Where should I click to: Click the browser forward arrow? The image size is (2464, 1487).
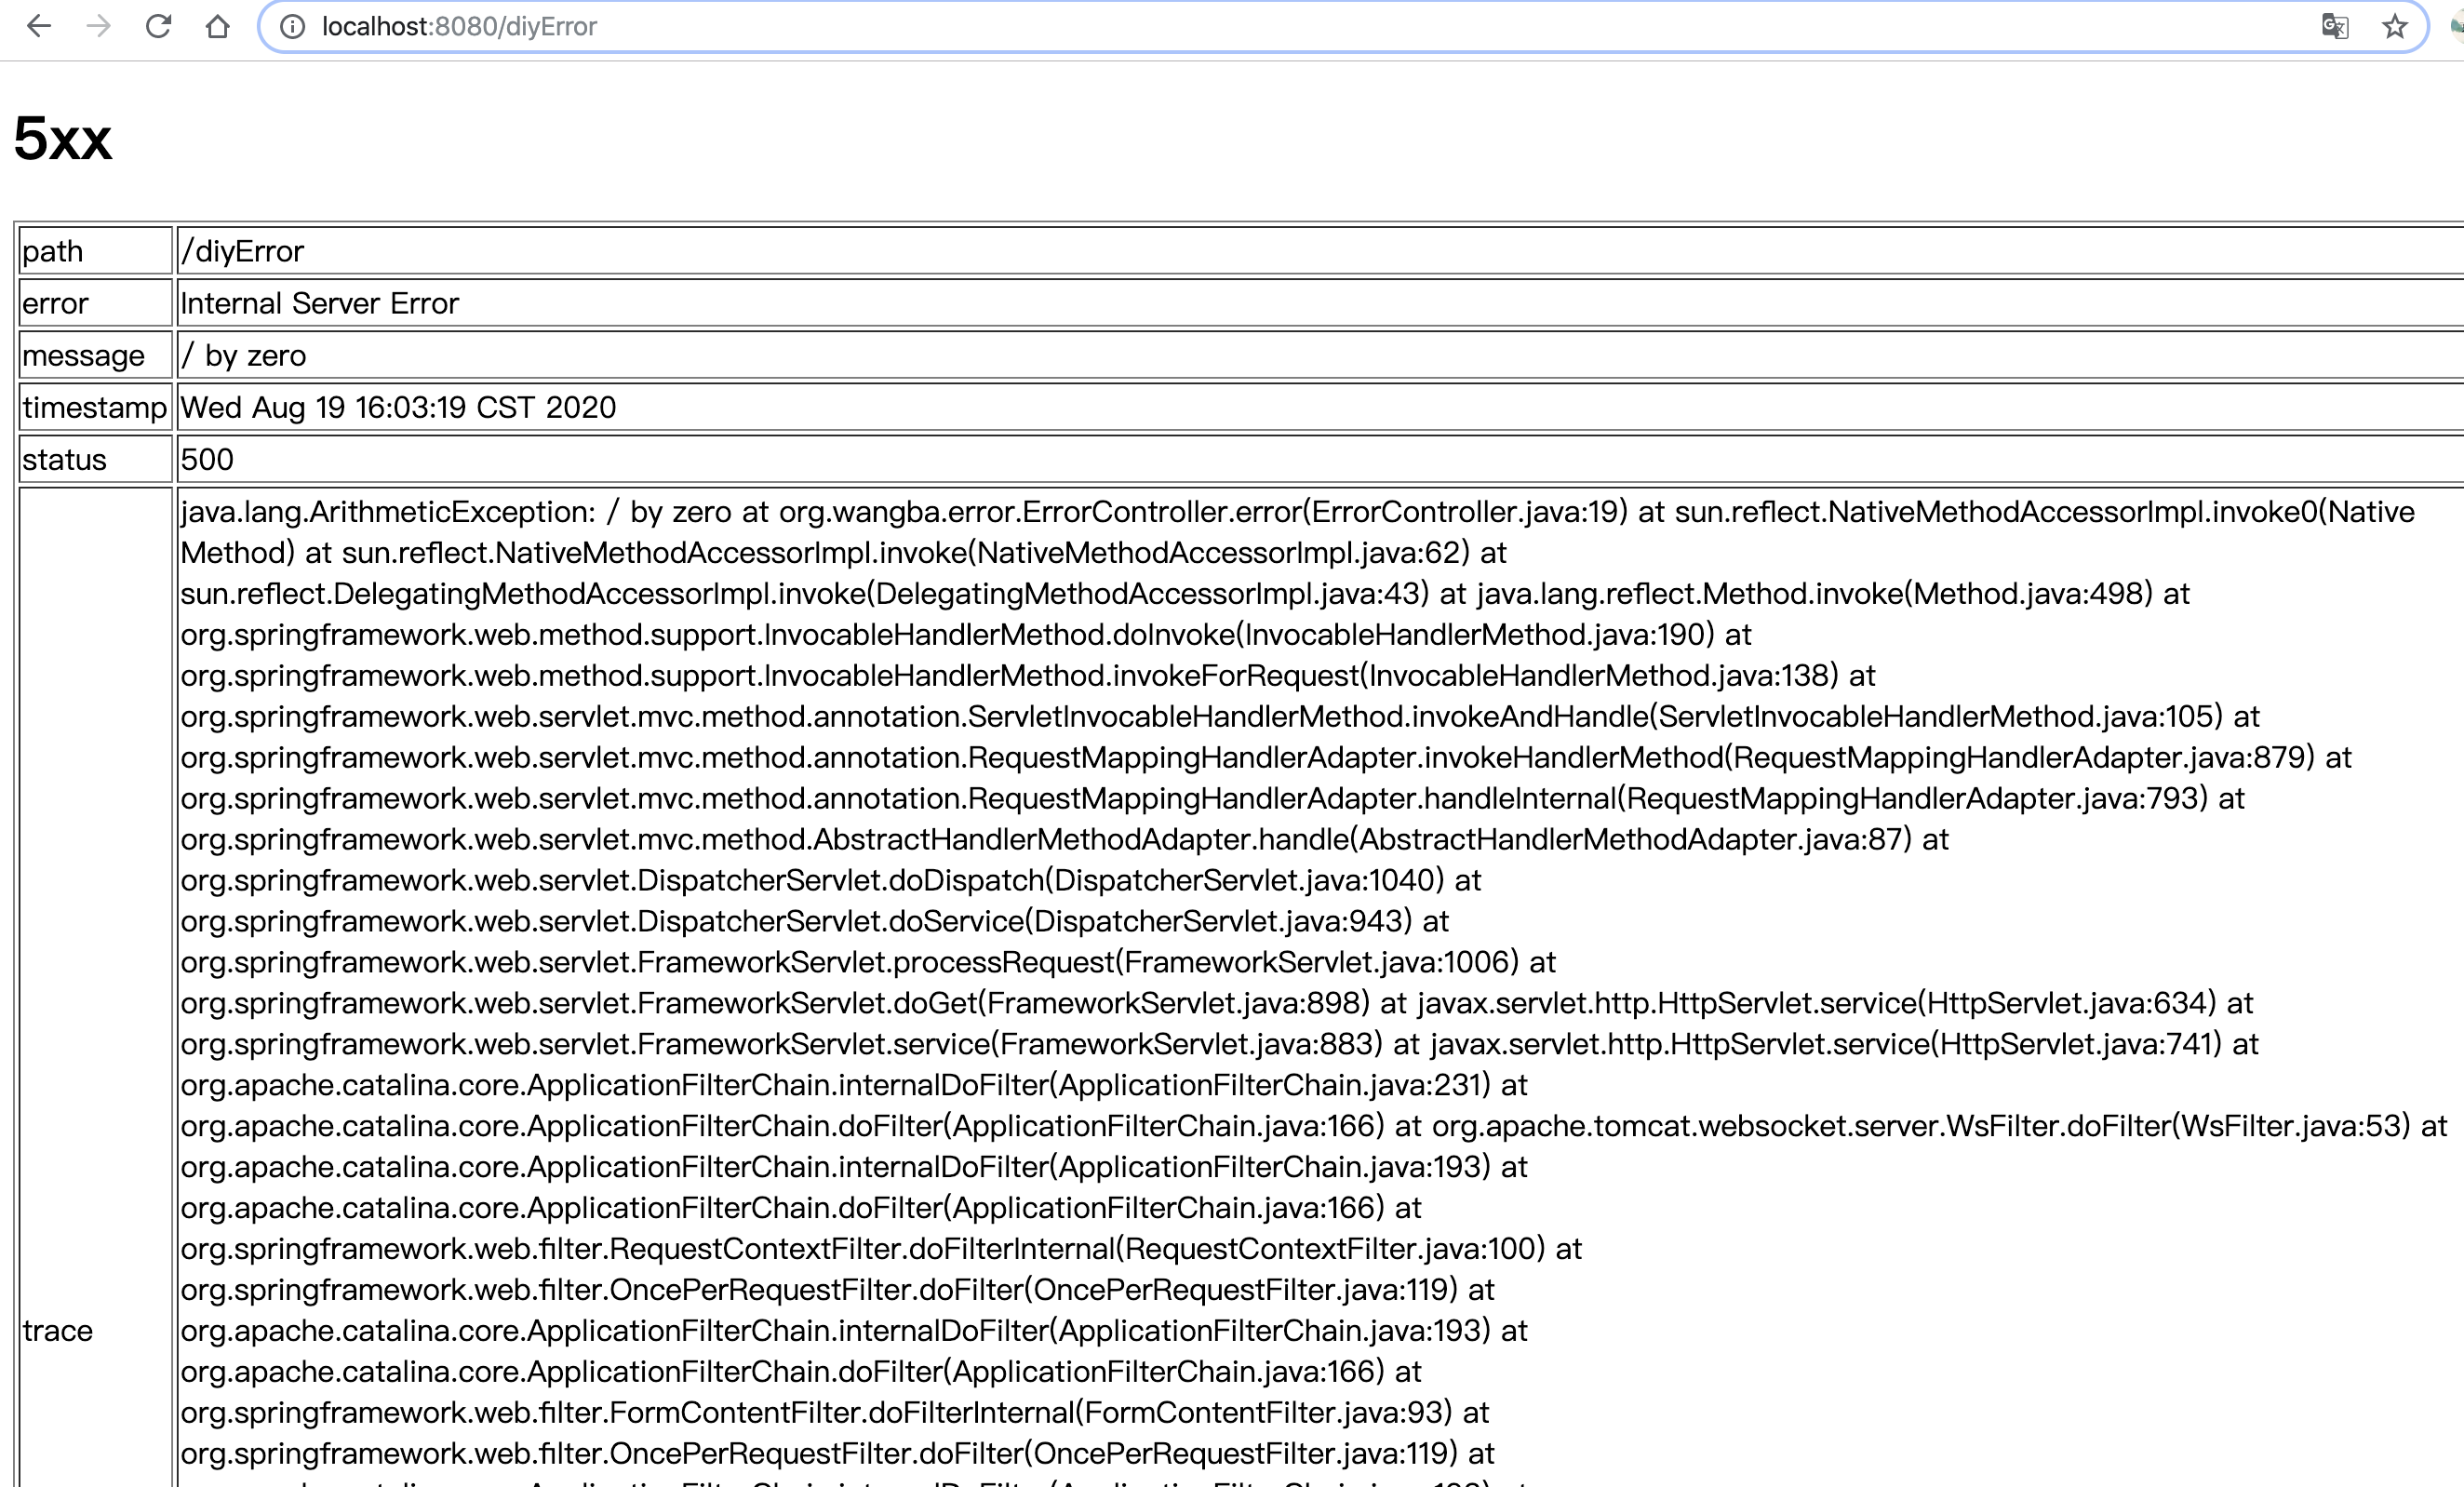[98, 26]
